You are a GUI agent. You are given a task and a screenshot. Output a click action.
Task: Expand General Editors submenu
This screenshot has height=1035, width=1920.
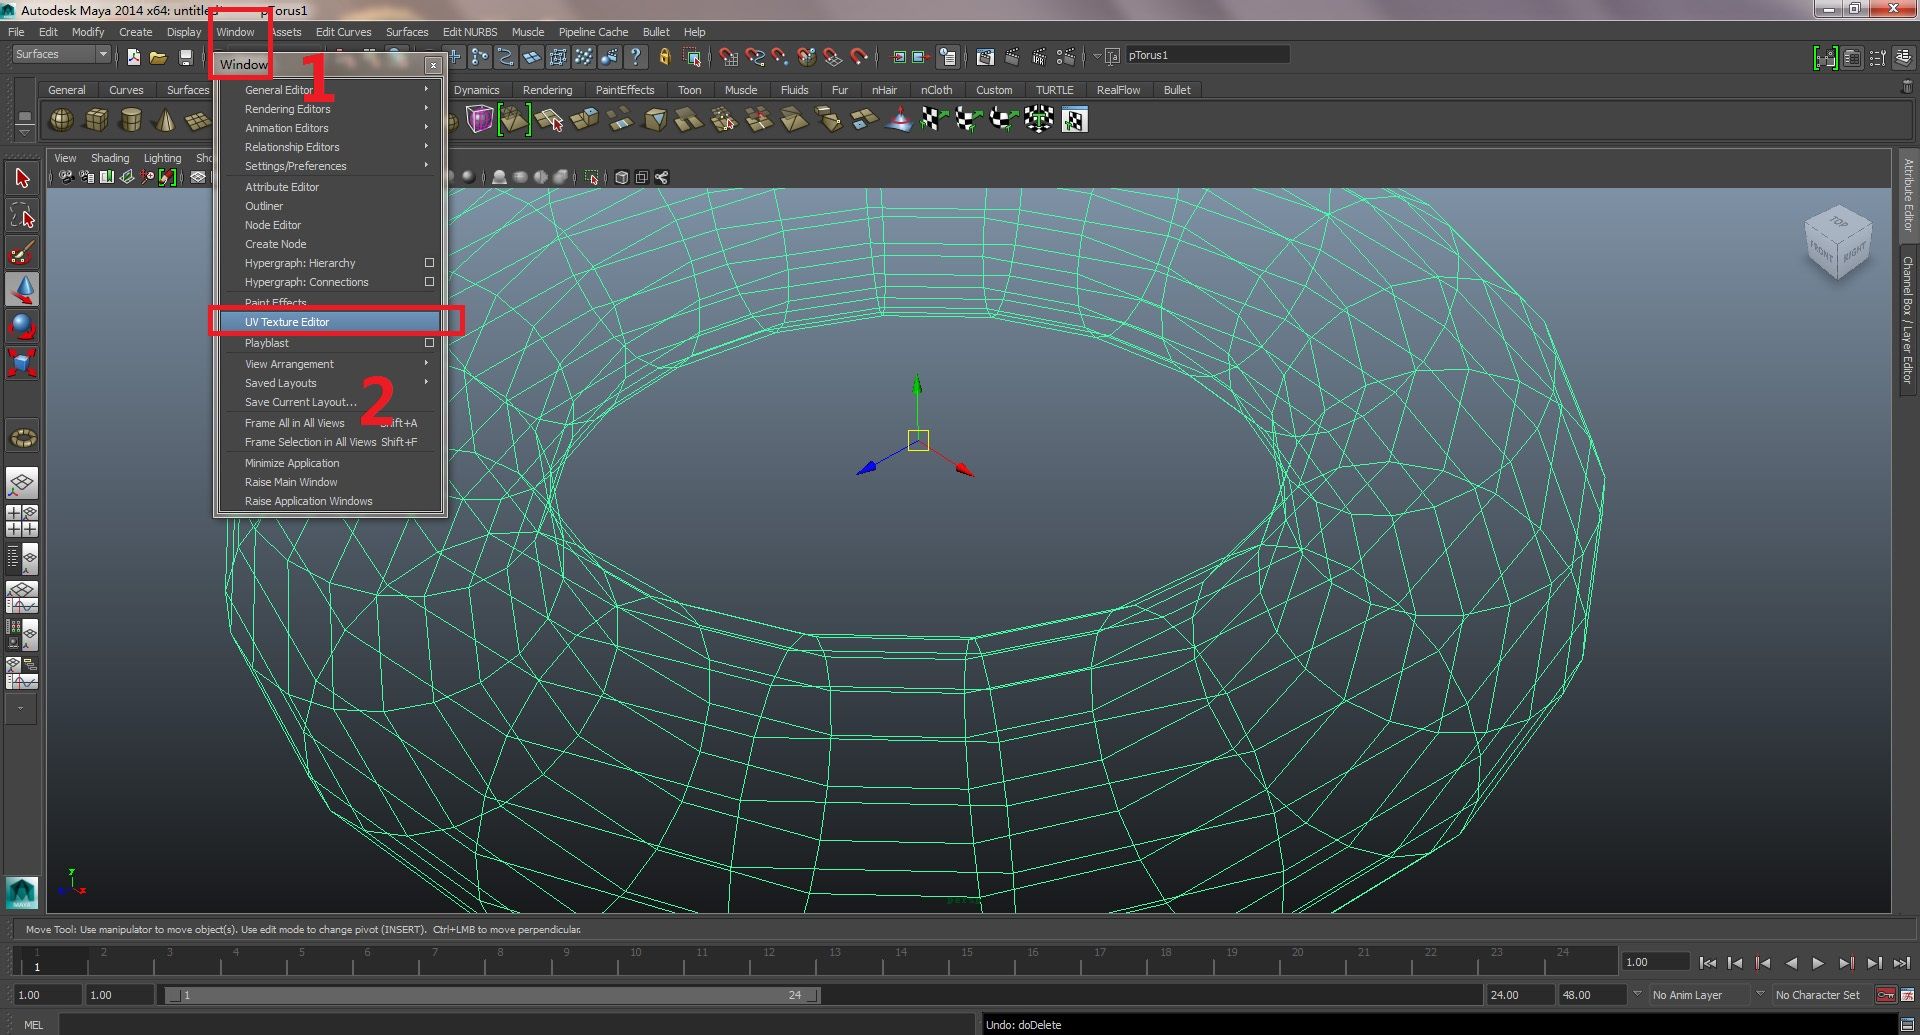(x=332, y=90)
